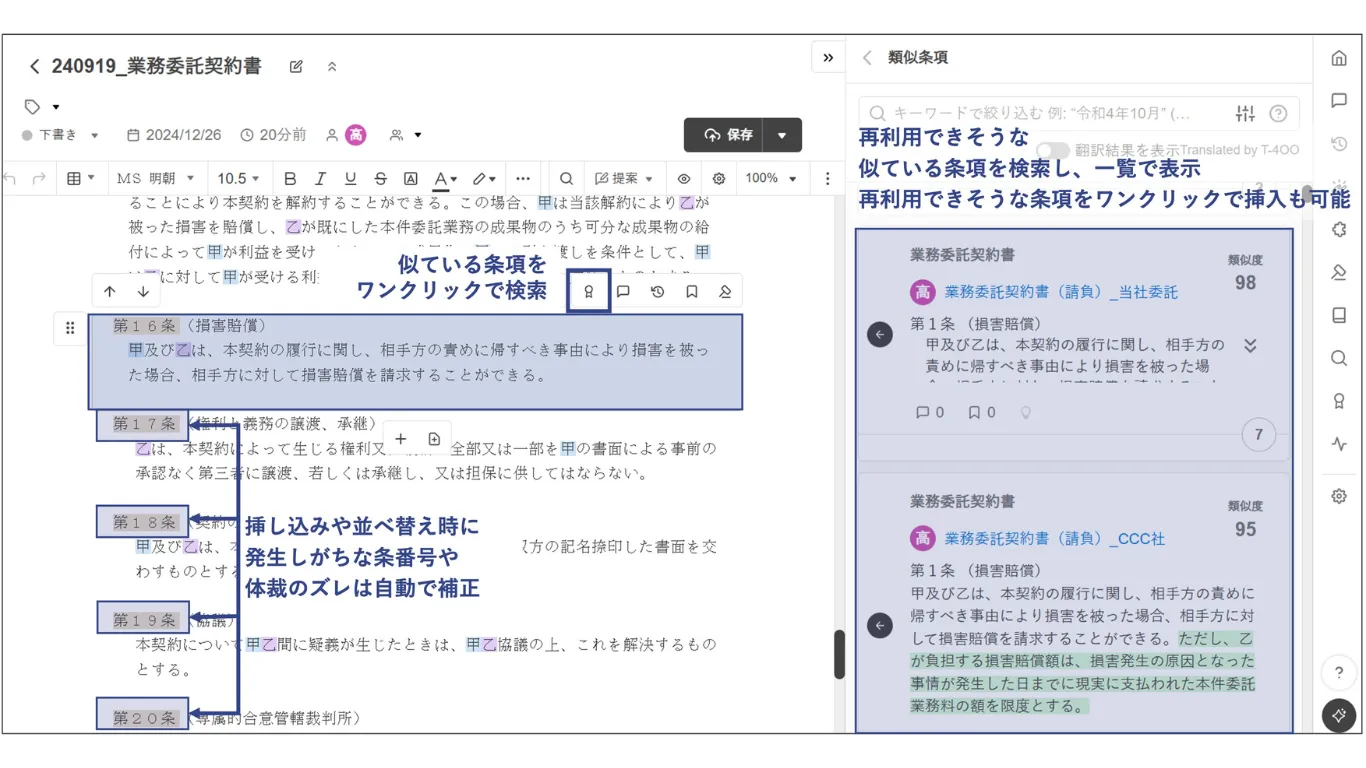Toggle the translation results switch

(x=1052, y=150)
